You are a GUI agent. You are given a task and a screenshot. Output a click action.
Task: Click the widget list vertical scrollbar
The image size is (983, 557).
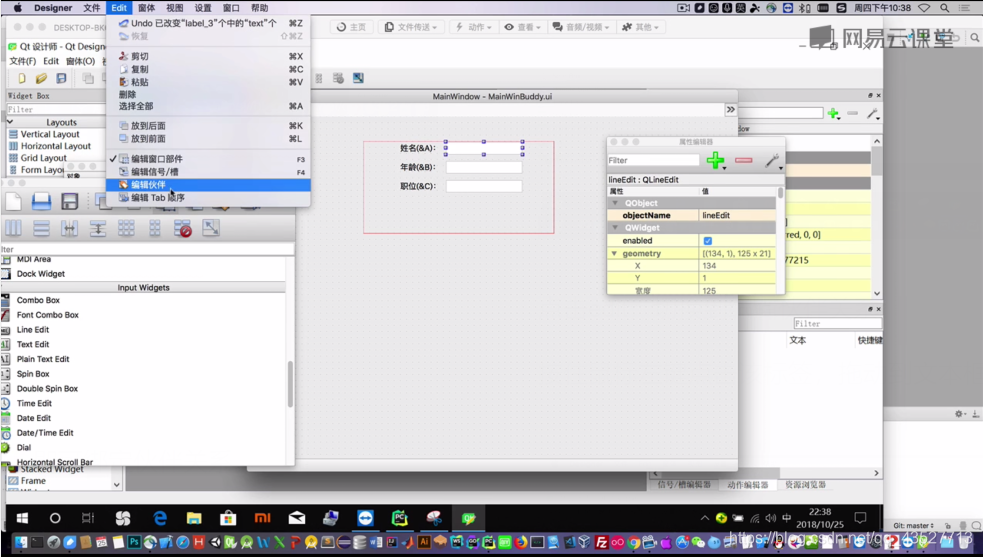click(x=290, y=384)
